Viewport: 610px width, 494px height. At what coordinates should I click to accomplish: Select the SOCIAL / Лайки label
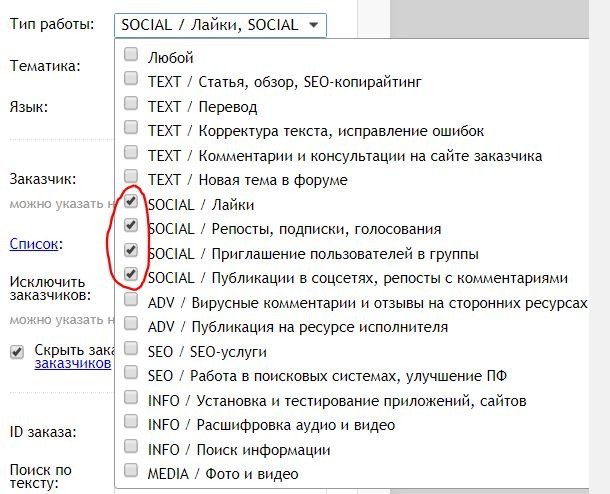coord(201,205)
